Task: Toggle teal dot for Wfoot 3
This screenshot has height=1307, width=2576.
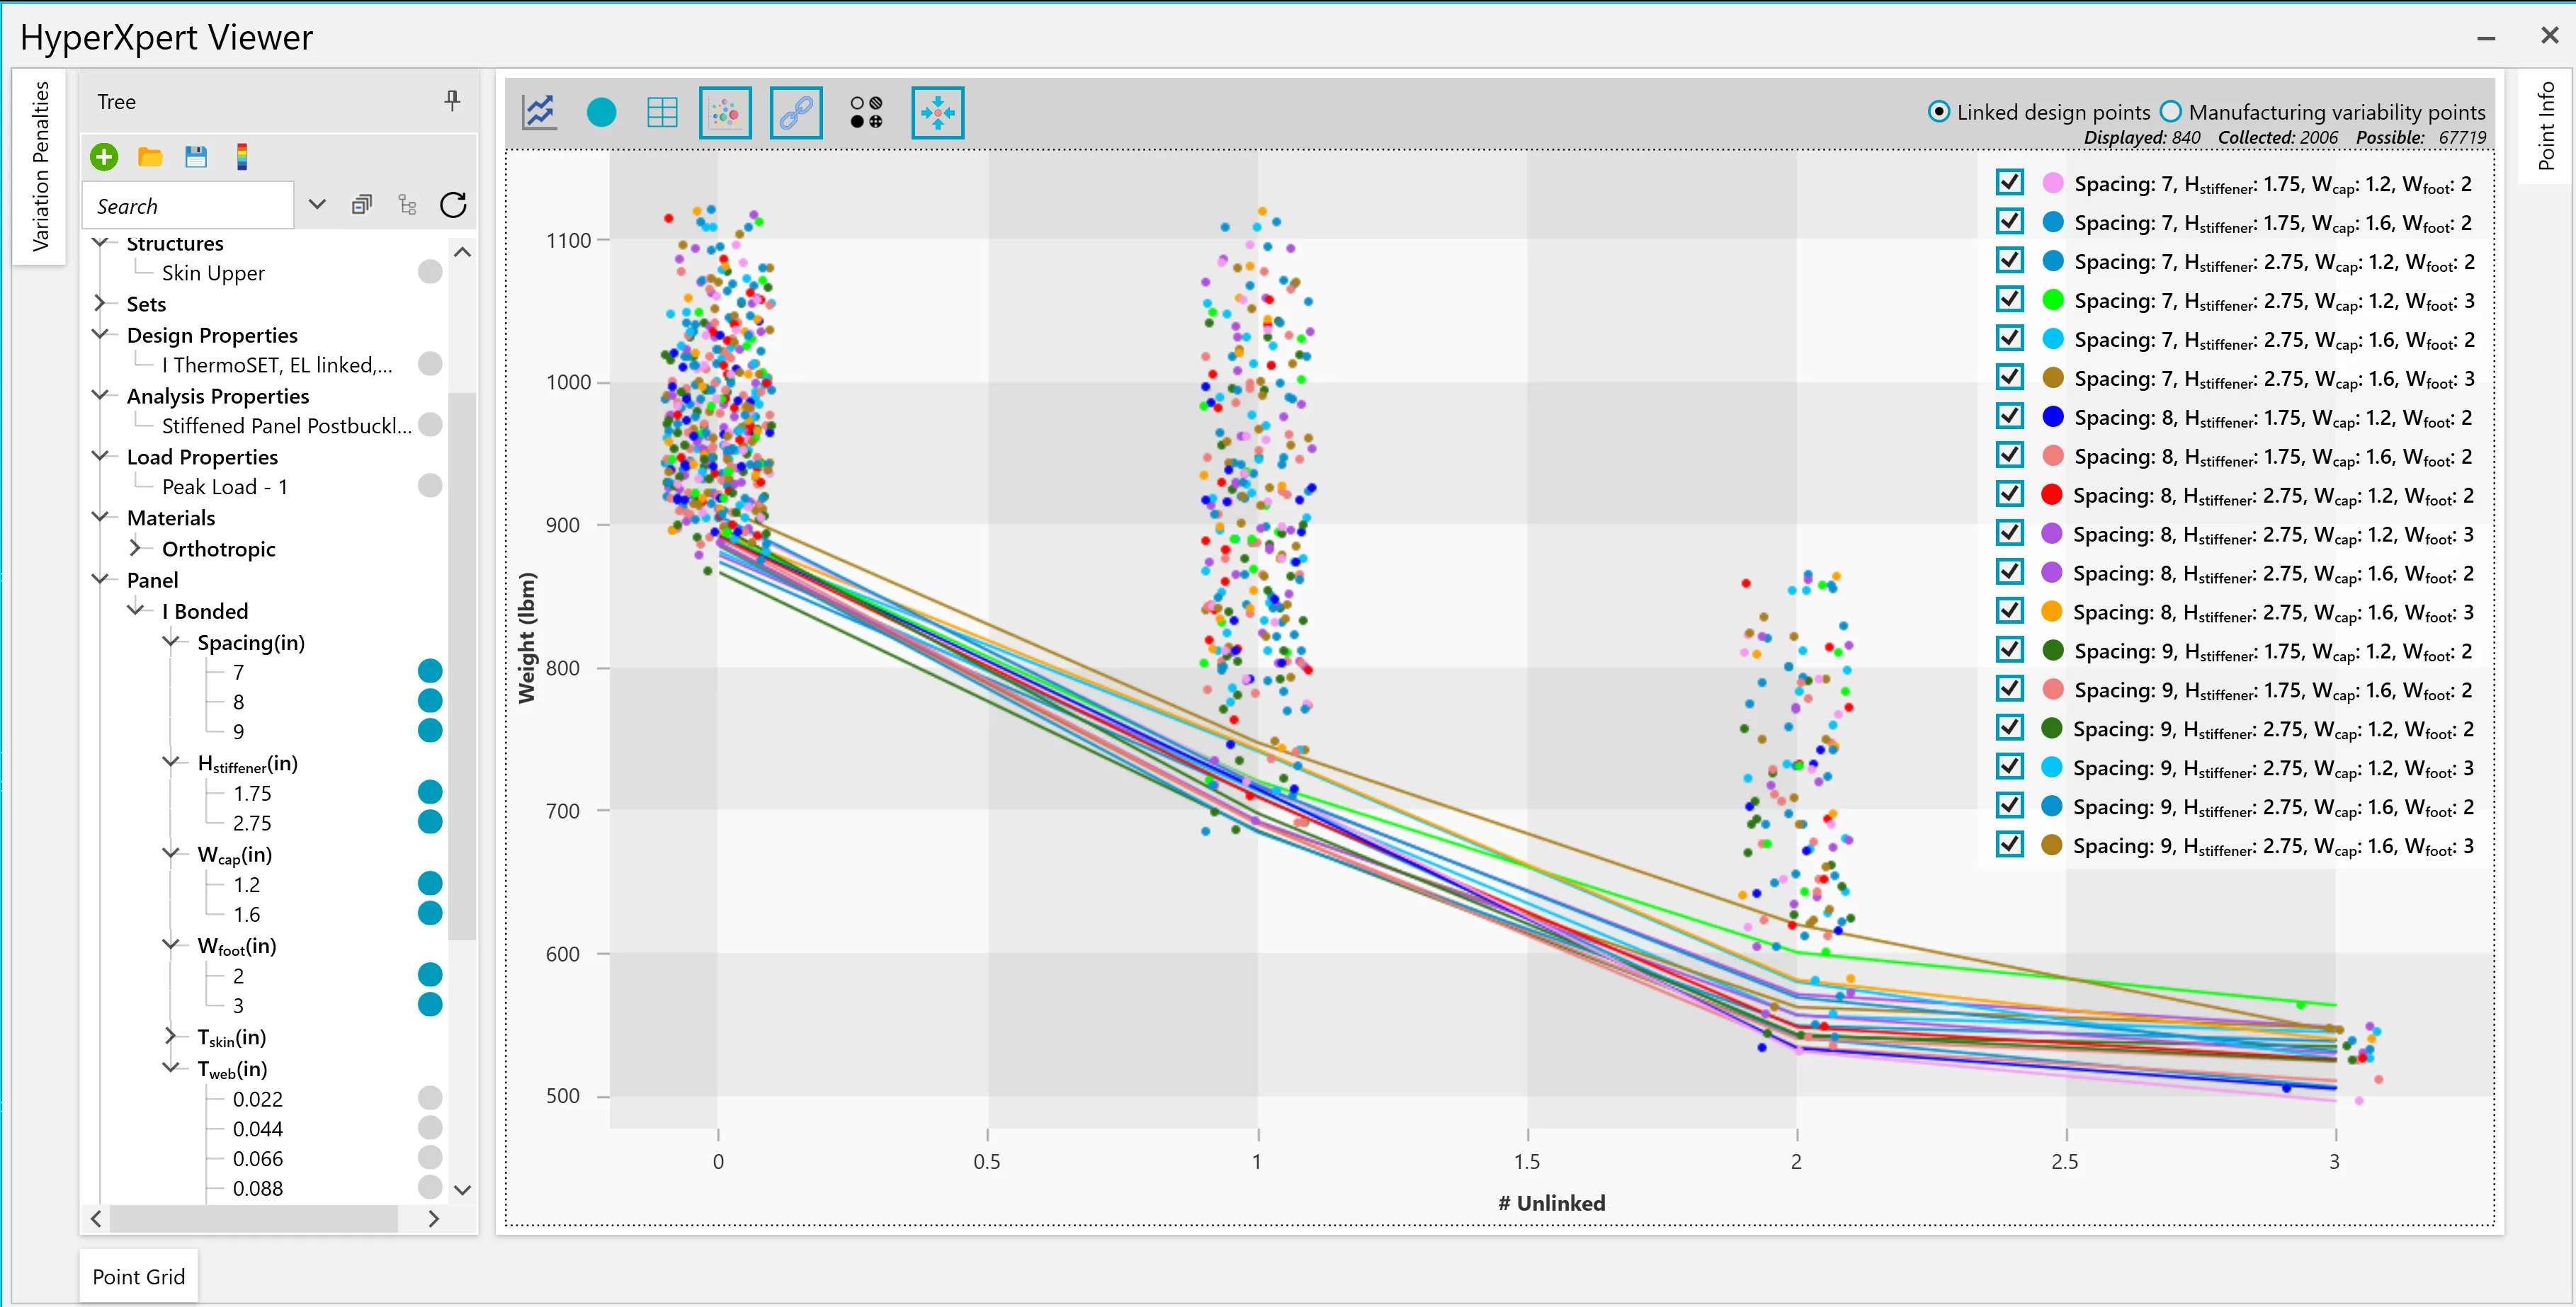Action: click(430, 1005)
